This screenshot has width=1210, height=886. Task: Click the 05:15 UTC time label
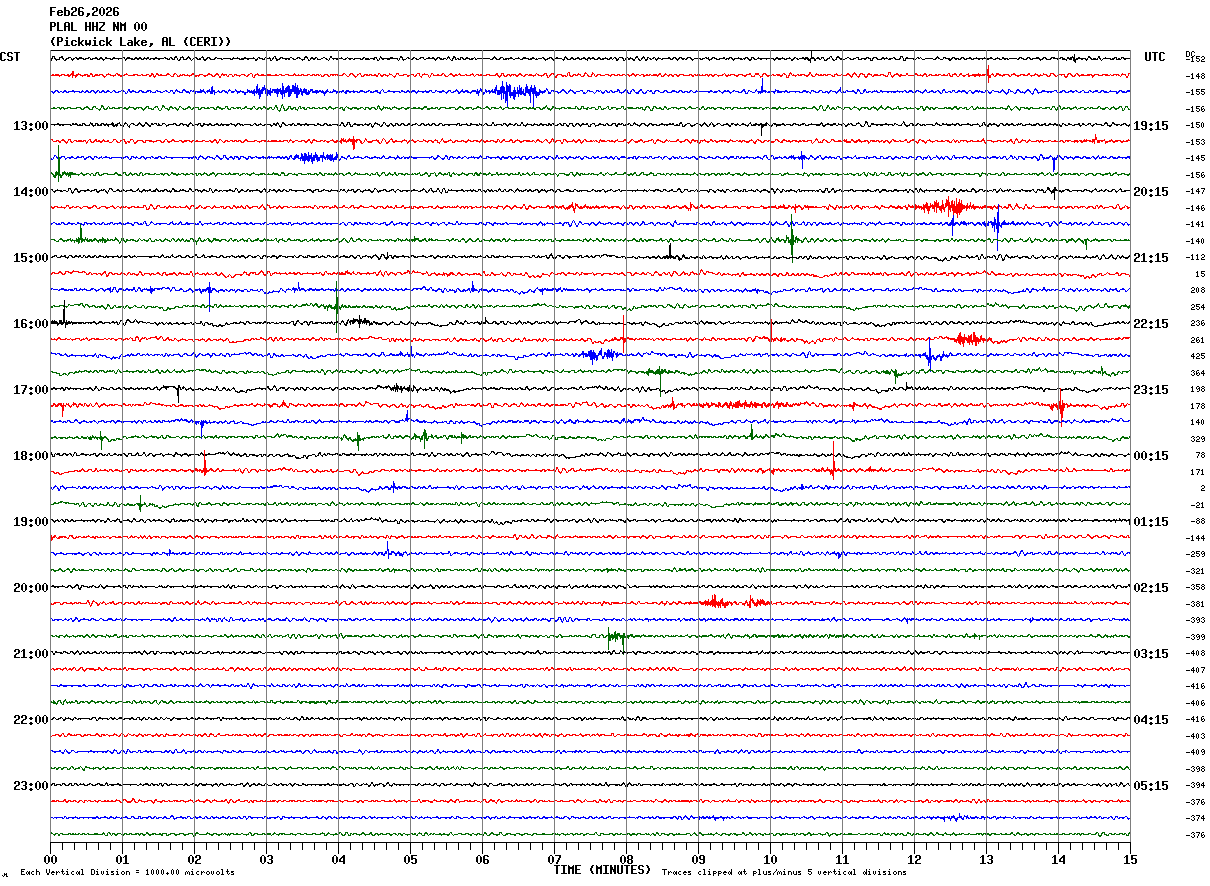pyautogui.click(x=1151, y=786)
